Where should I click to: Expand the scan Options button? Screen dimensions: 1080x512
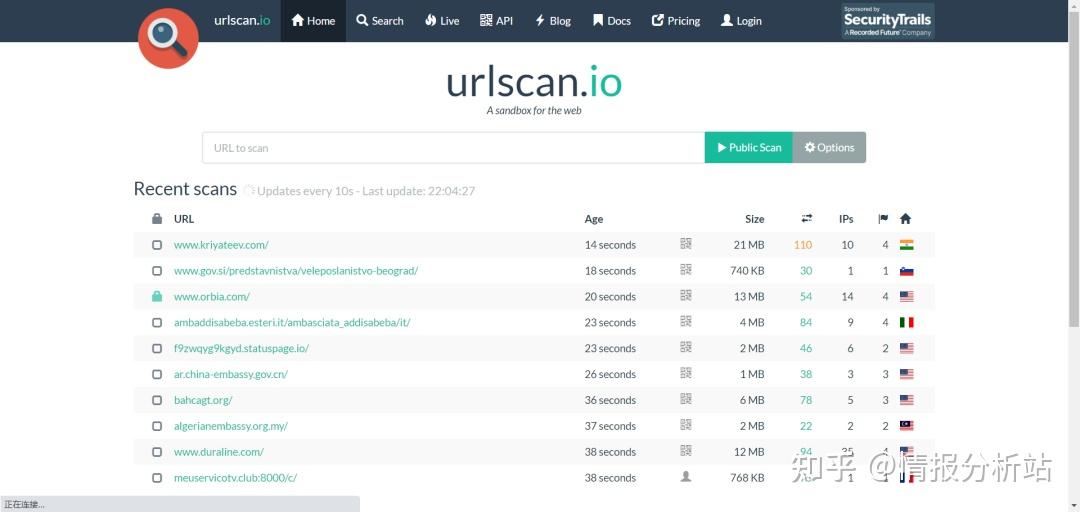point(829,147)
